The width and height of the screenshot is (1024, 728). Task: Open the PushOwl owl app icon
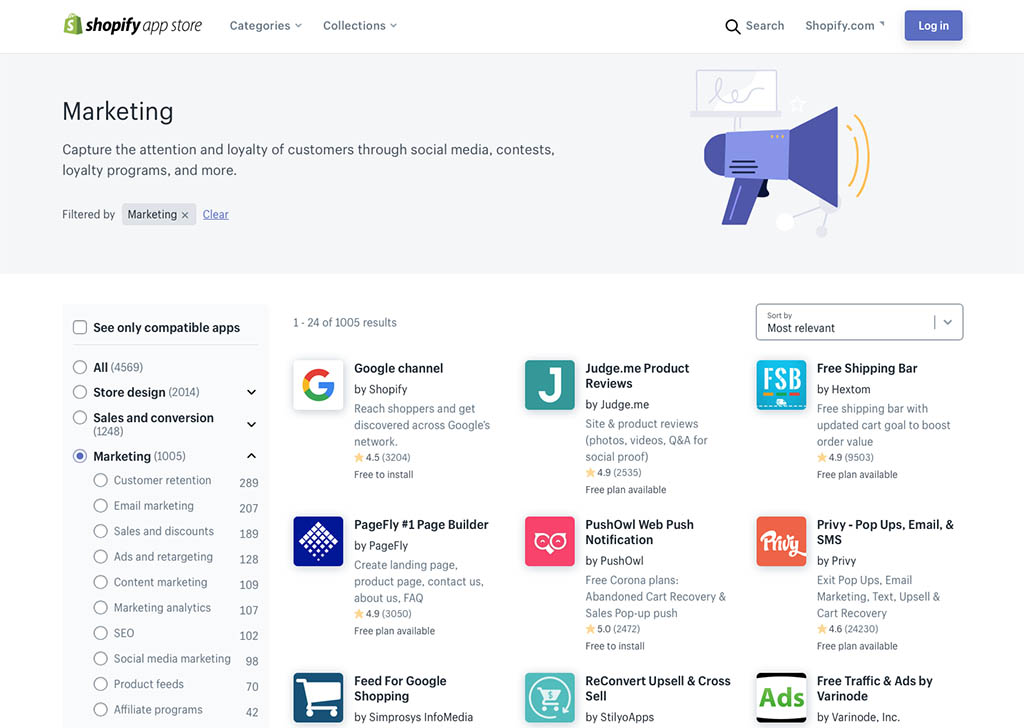click(x=550, y=541)
